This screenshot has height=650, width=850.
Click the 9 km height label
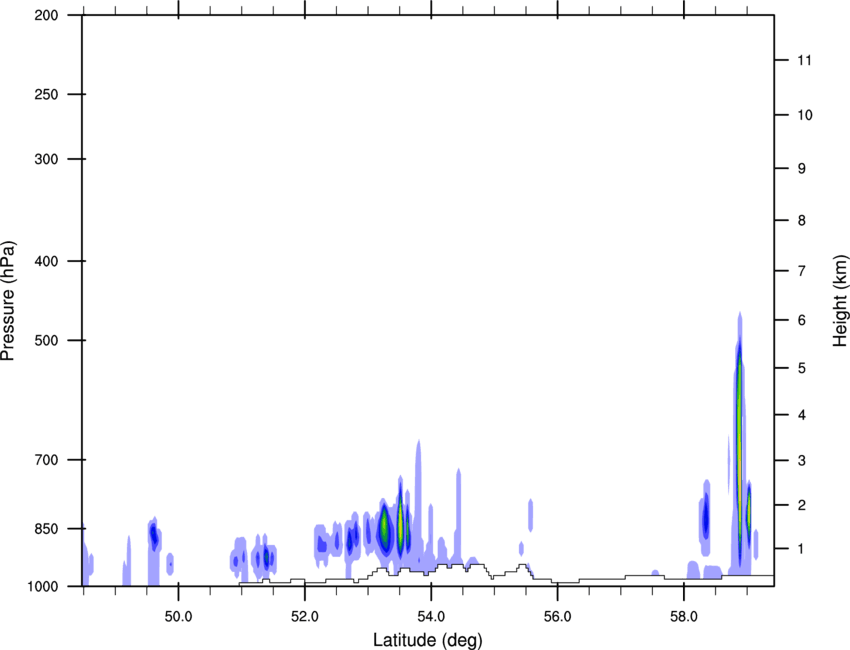tap(802, 169)
